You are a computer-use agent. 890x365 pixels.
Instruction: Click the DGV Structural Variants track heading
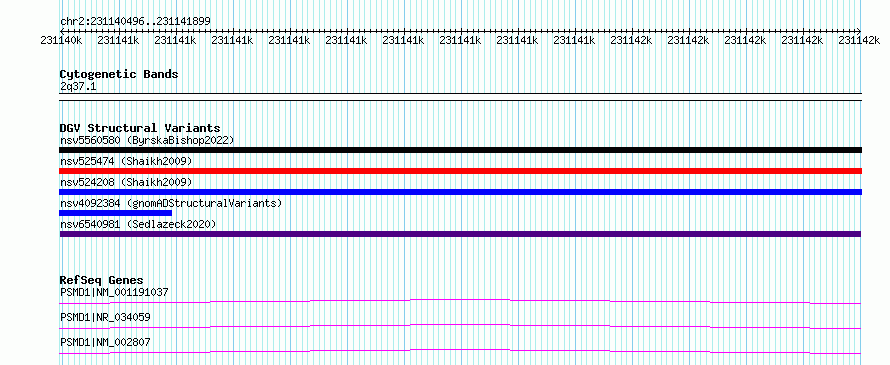pos(140,128)
